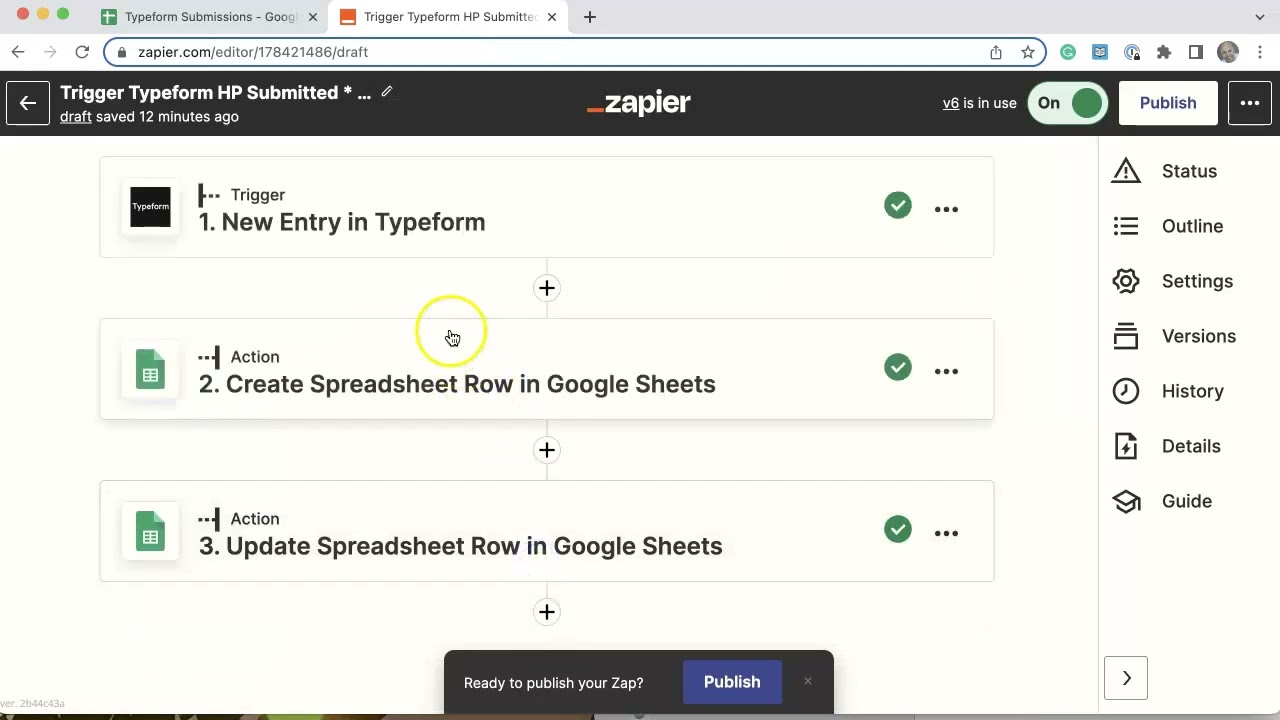
Task: Open browser extensions puzzle icon
Action: tap(1163, 52)
